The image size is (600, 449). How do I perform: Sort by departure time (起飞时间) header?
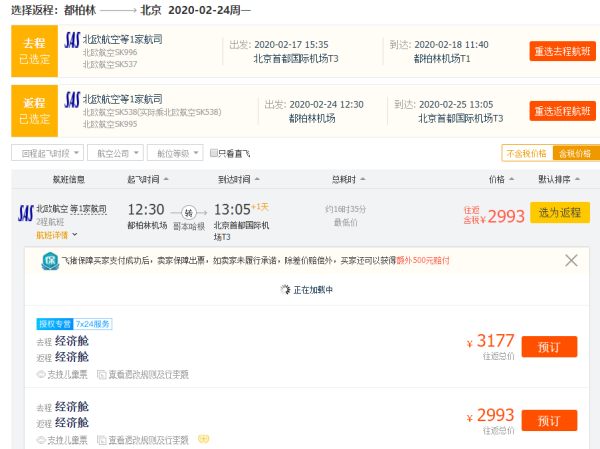coord(146,180)
